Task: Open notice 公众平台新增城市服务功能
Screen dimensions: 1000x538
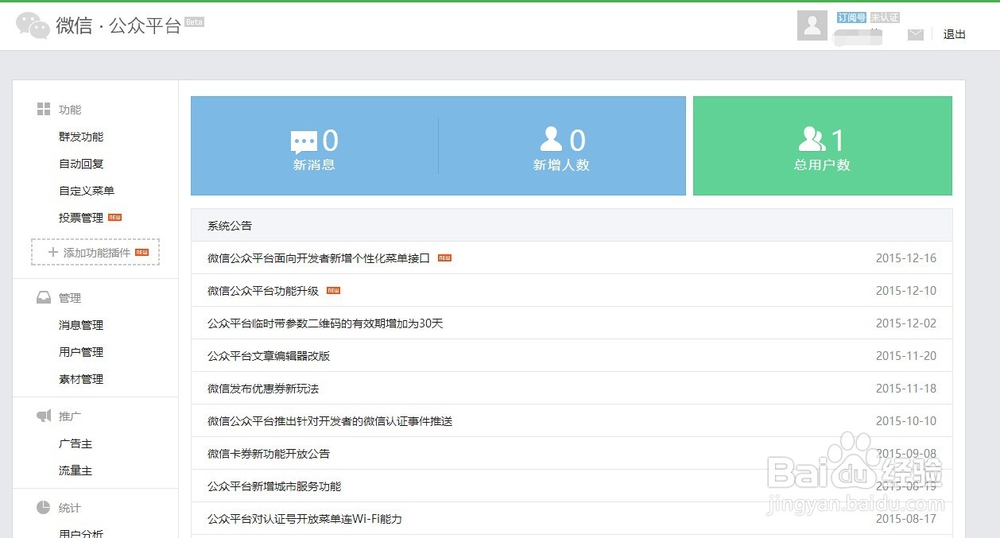Action: [x=274, y=486]
